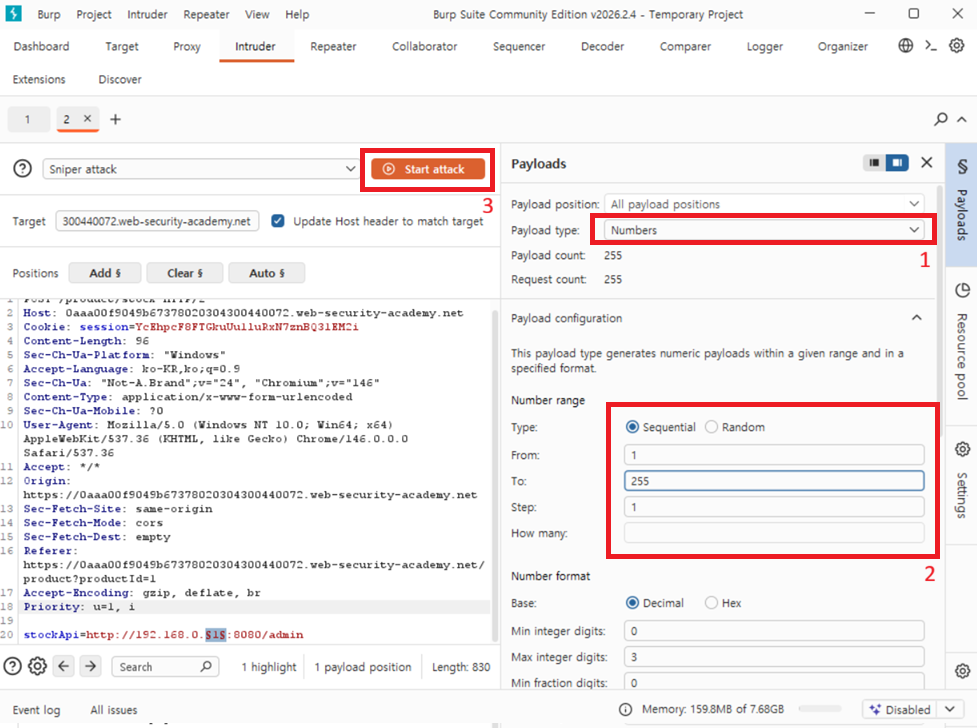Click the magnifier in the Search box
The image size is (977, 728).
pos(206,666)
